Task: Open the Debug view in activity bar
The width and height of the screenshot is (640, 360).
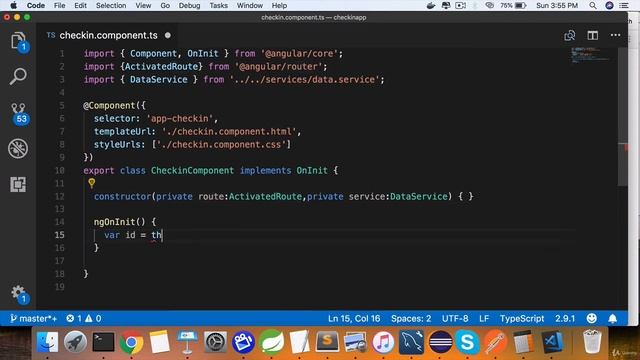Action: 18,148
